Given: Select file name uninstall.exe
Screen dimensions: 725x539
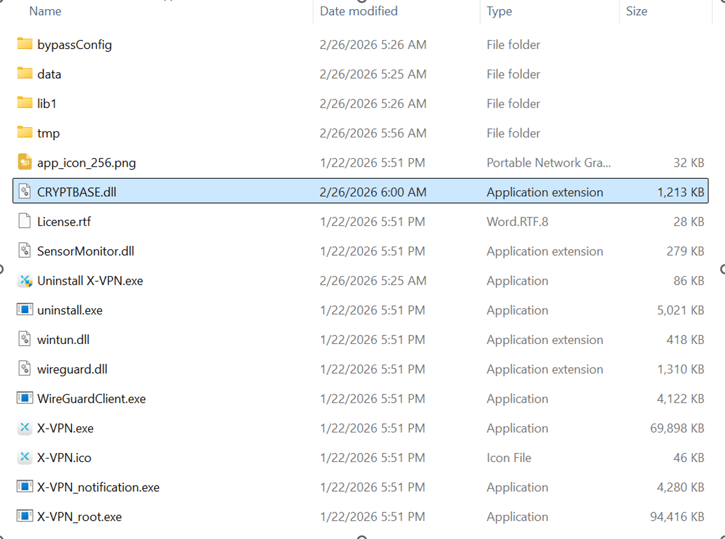Looking at the screenshot, I should click(70, 310).
